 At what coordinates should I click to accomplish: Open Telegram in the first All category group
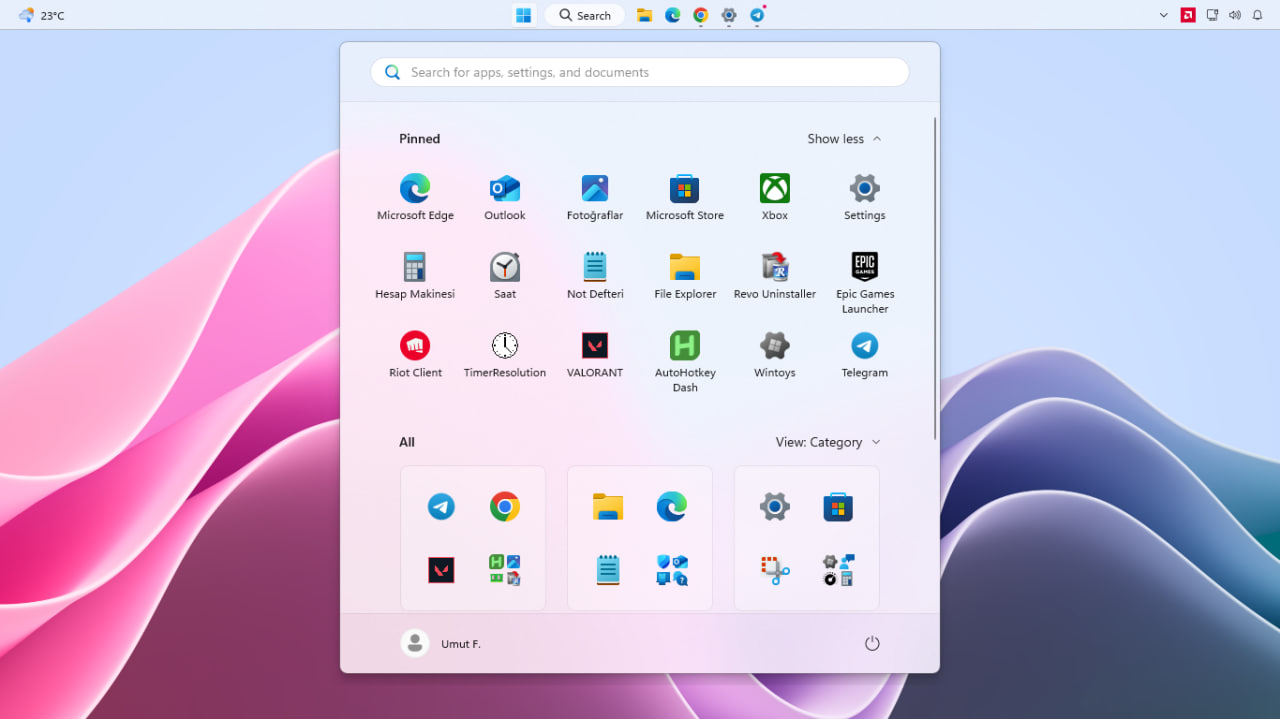(441, 507)
